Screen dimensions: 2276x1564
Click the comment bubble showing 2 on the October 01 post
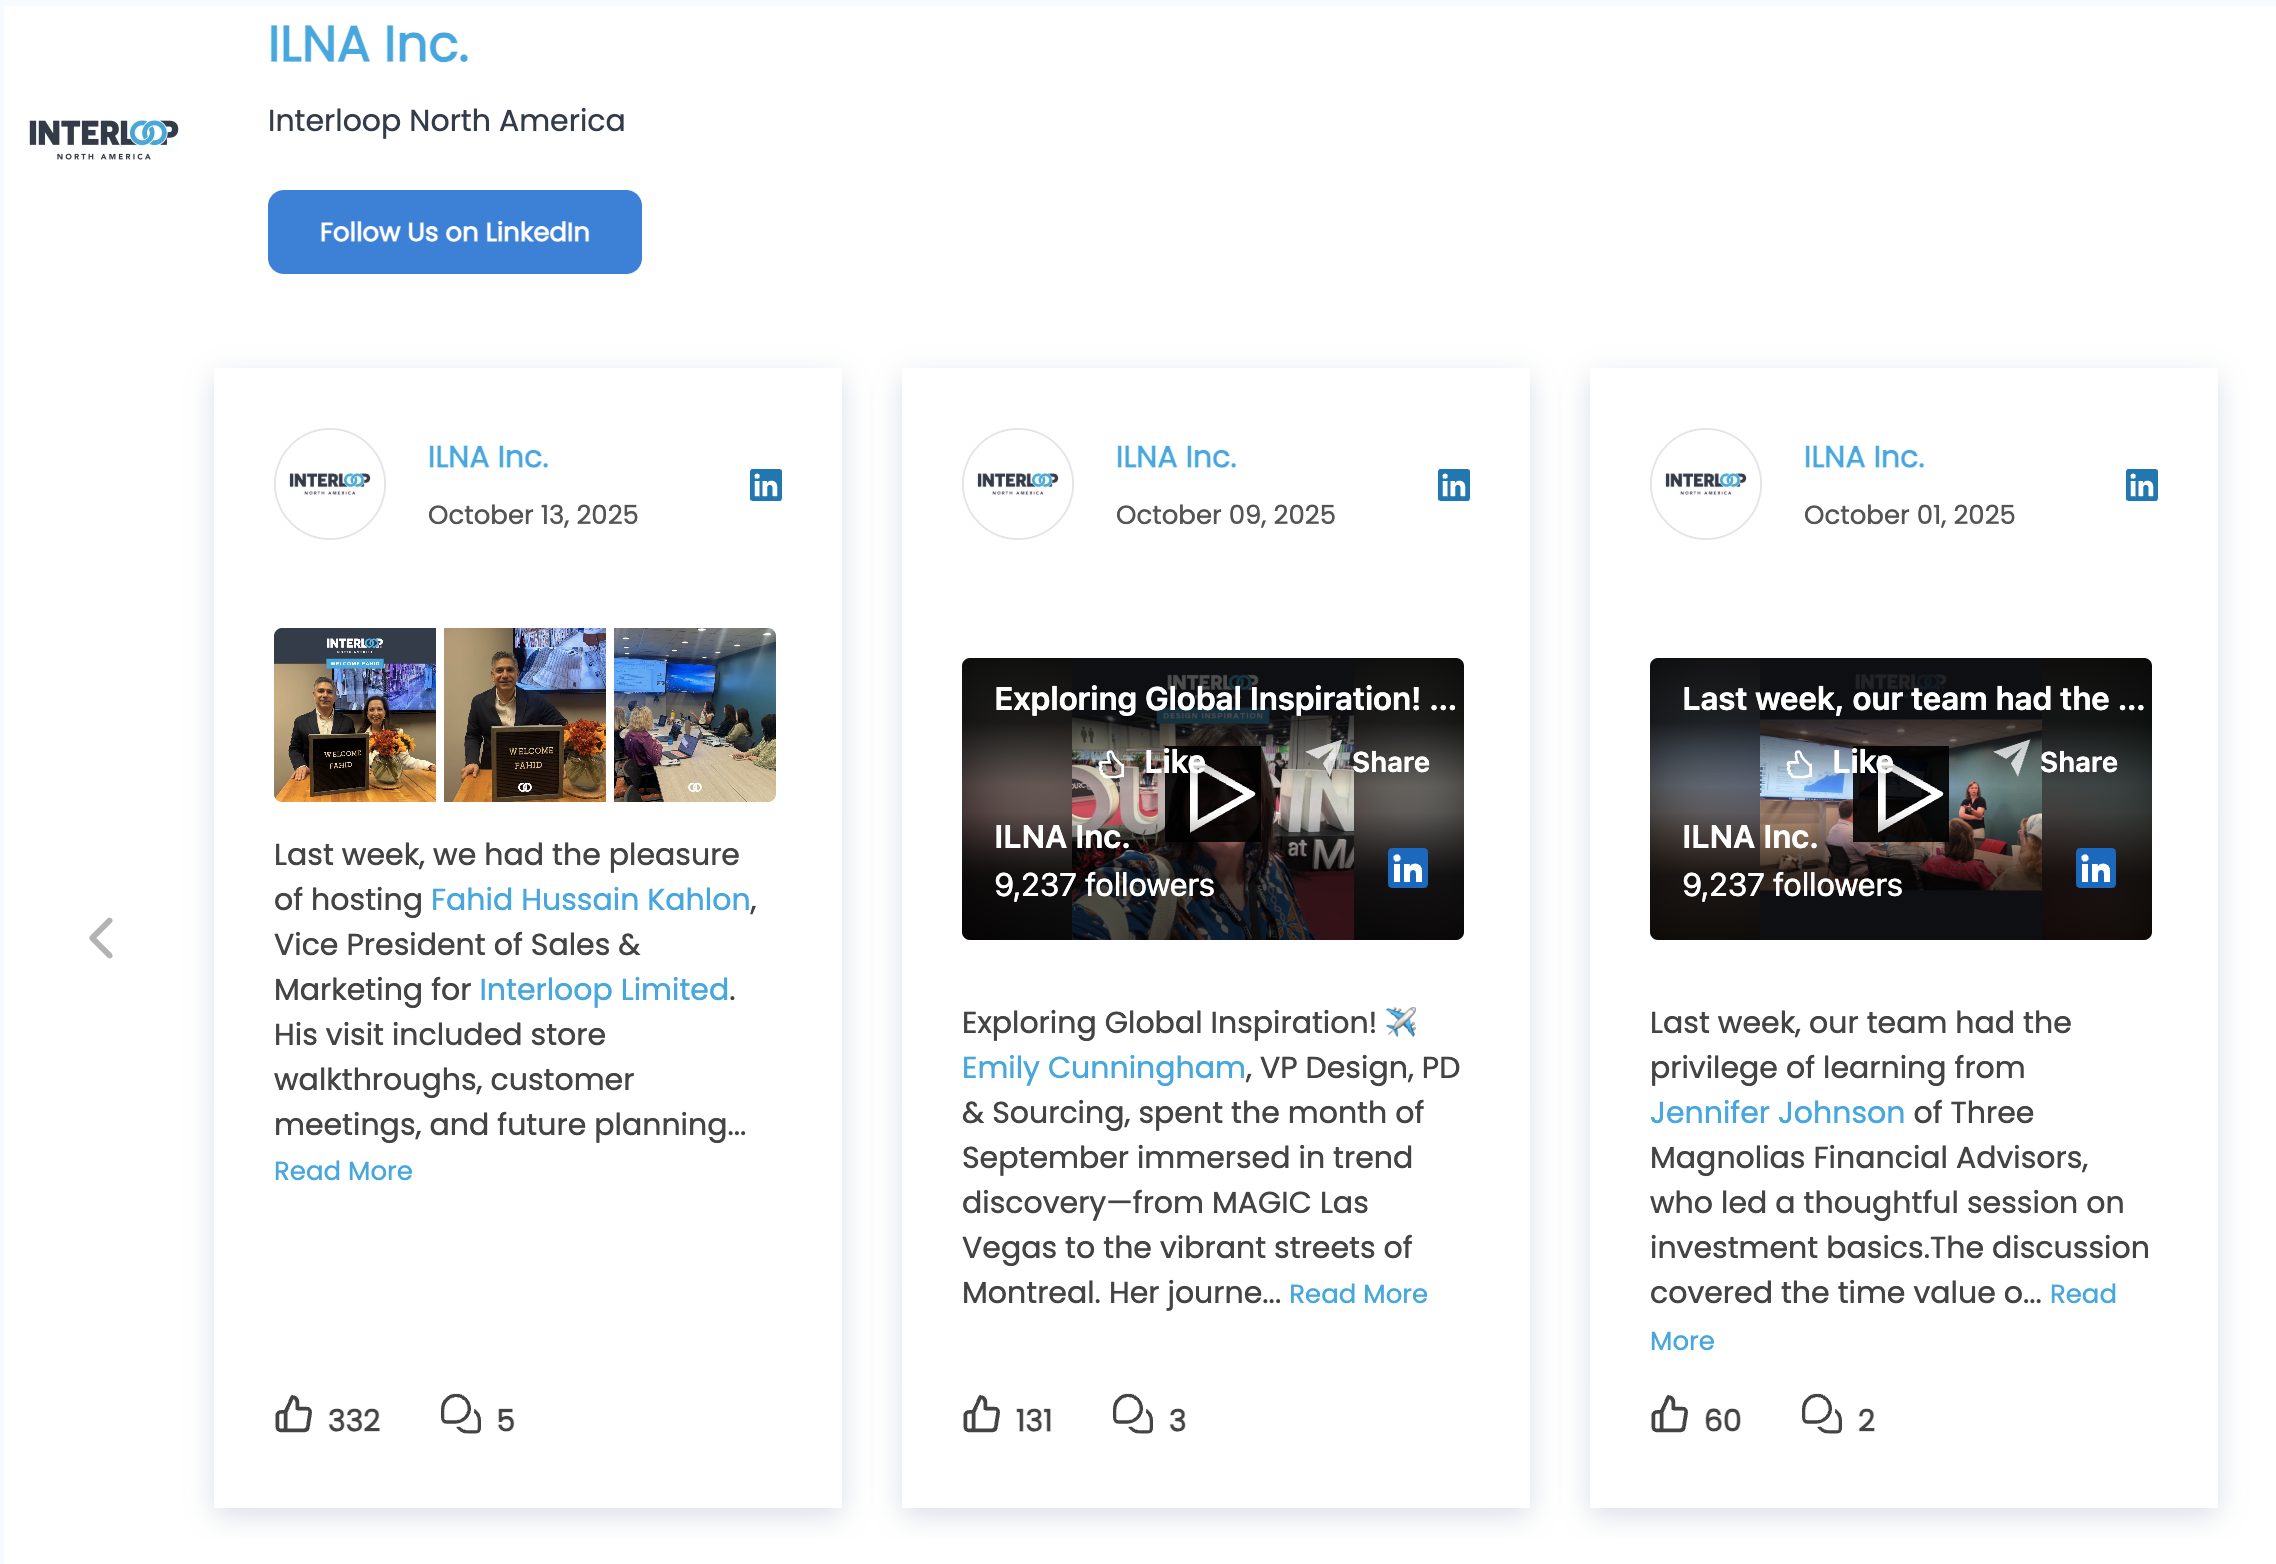coord(1820,1414)
